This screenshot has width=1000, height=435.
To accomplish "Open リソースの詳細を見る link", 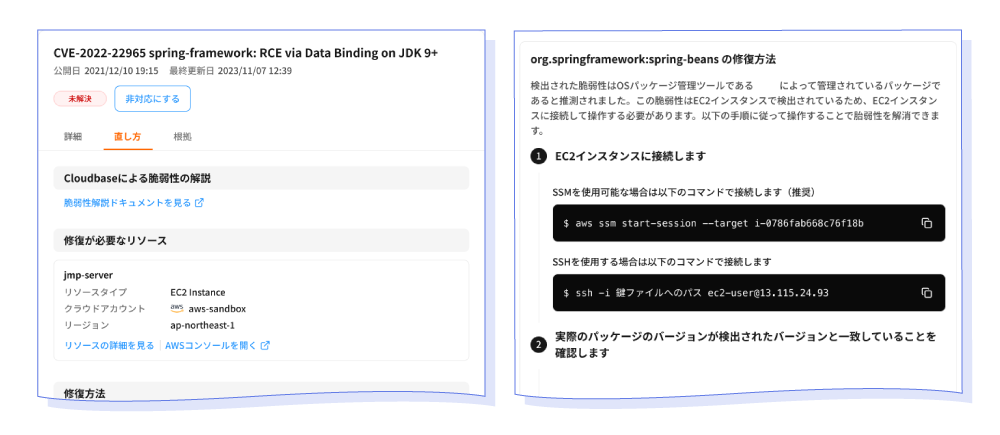I will coord(109,346).
